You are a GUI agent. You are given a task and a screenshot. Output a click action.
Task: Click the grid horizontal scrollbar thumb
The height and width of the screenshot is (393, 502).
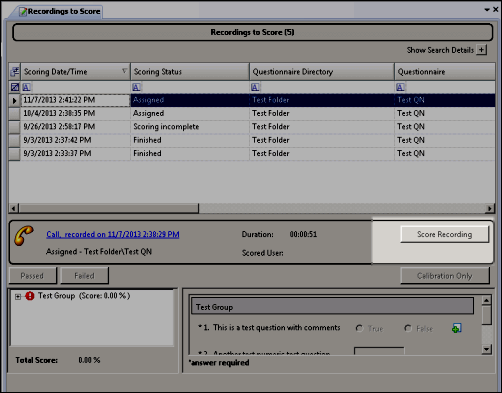pyautogui.click(x=109, y=209)
